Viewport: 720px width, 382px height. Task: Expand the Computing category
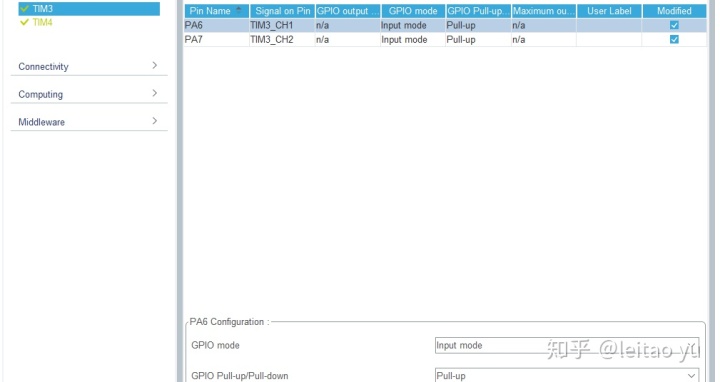[89, 94]
